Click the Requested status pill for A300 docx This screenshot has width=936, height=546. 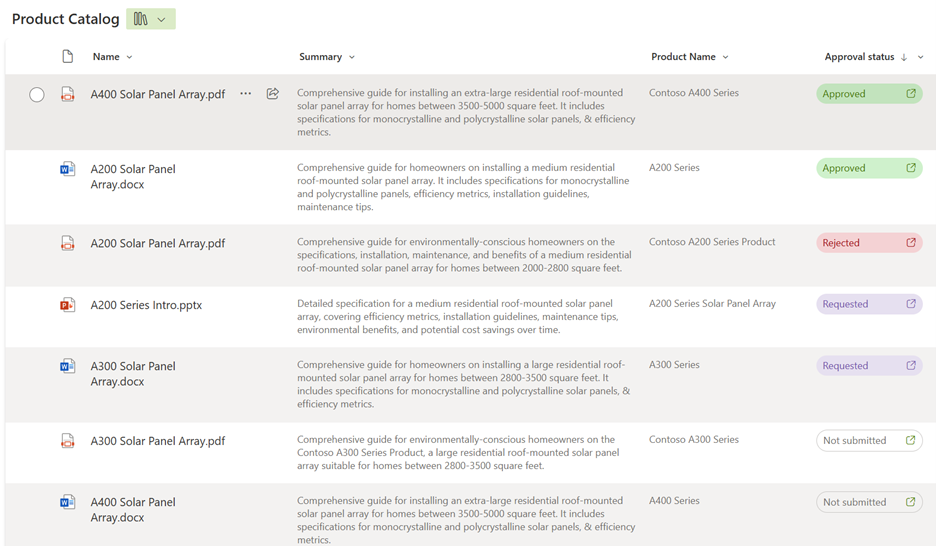pyautogui.click(x=869, y=366)
